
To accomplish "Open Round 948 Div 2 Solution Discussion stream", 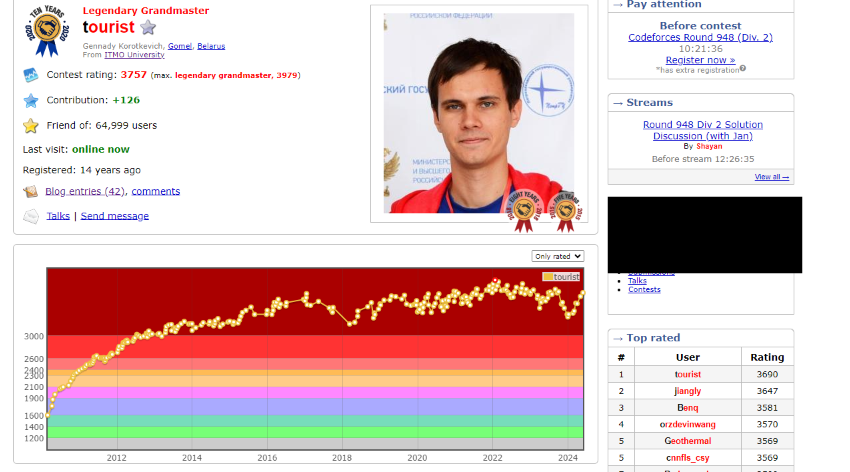I will click(x=703, y=130).
